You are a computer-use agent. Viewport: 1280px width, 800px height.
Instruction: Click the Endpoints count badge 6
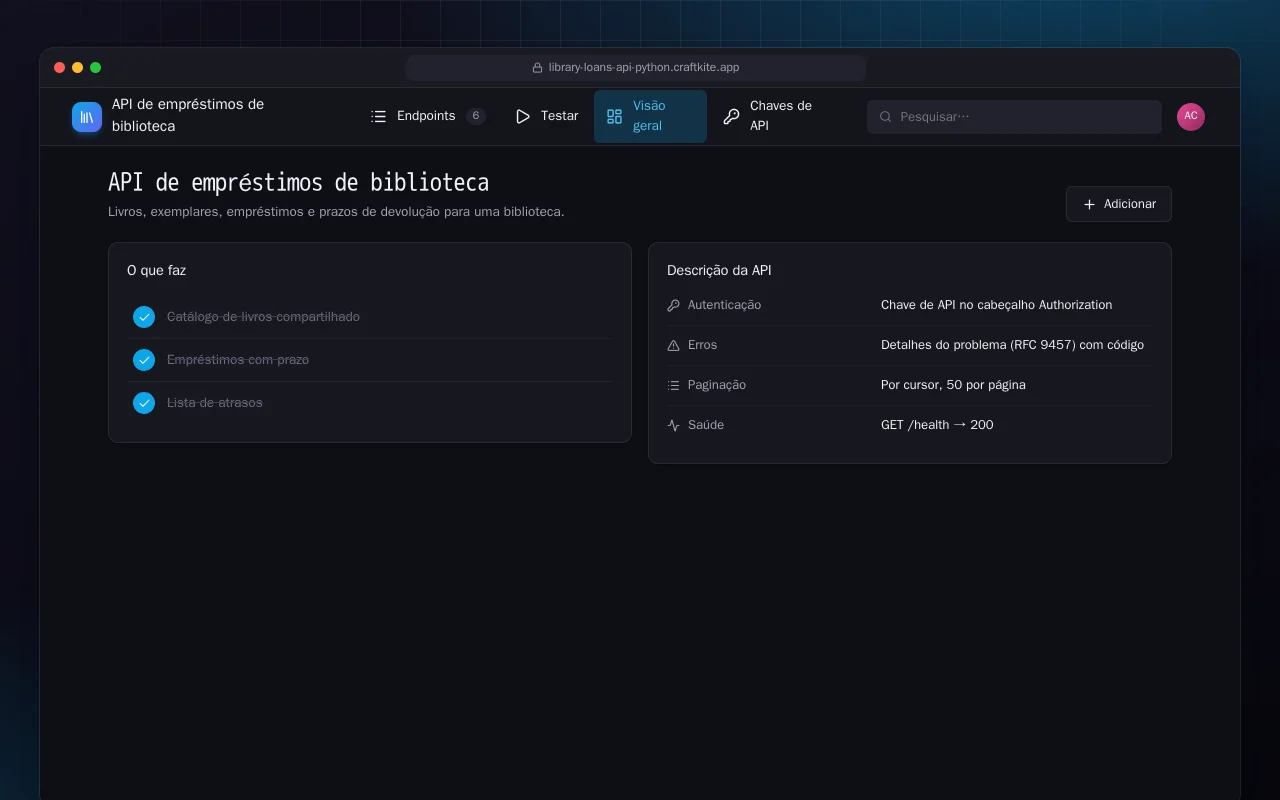(x=476, y=116)
